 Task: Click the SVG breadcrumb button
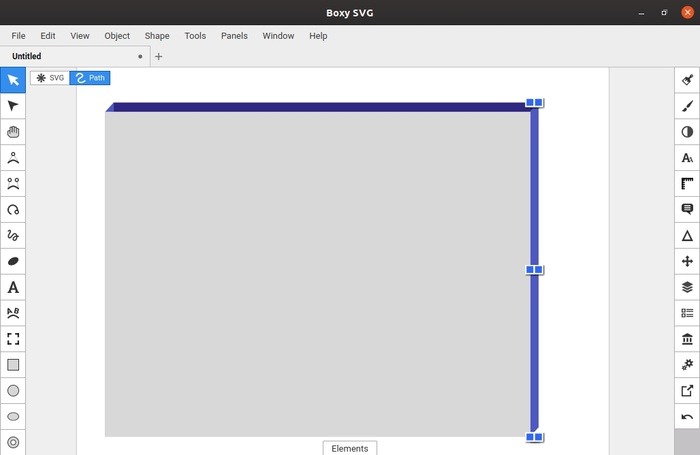point(50,78)
